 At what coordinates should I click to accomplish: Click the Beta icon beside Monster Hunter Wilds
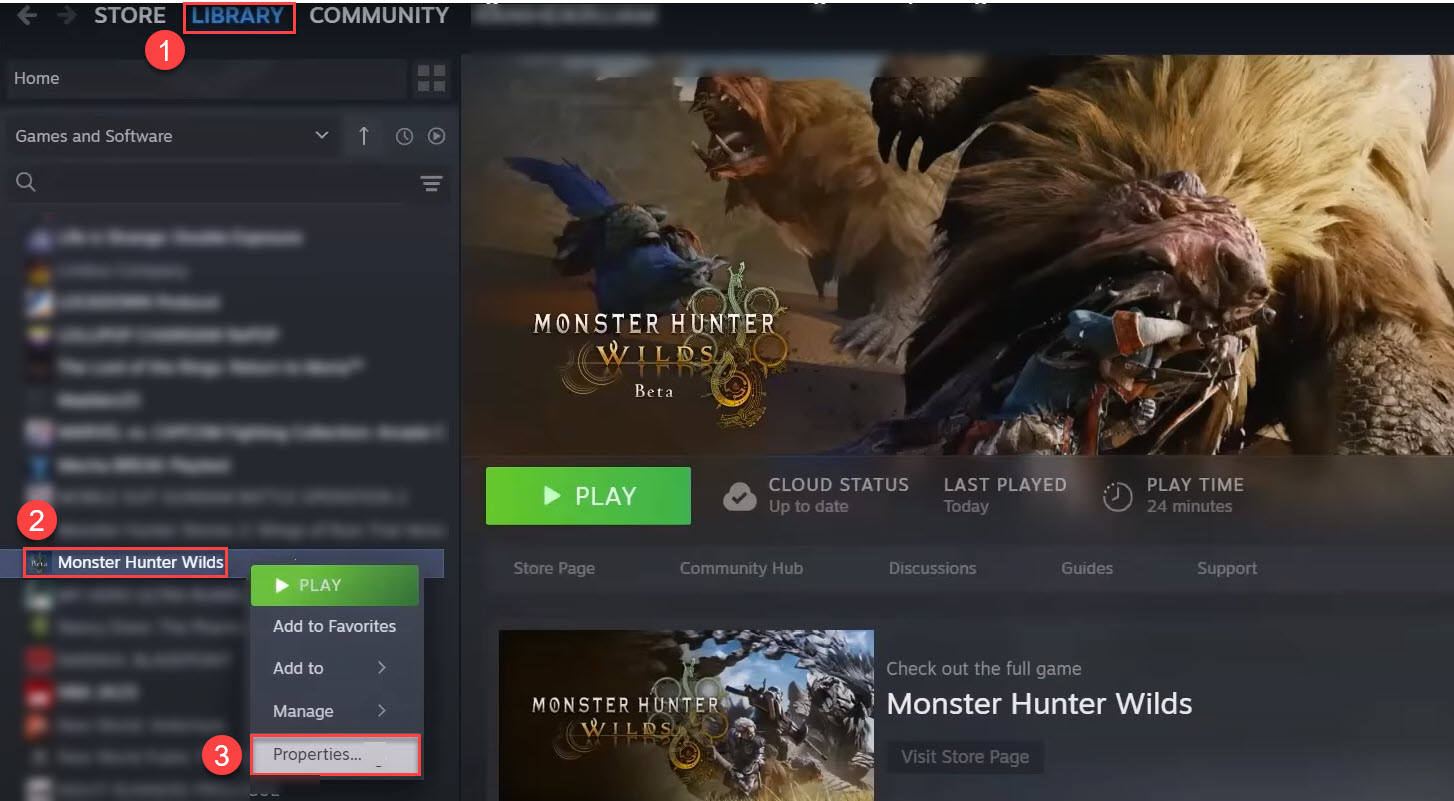pyautogui.click(x=39, y=561)
